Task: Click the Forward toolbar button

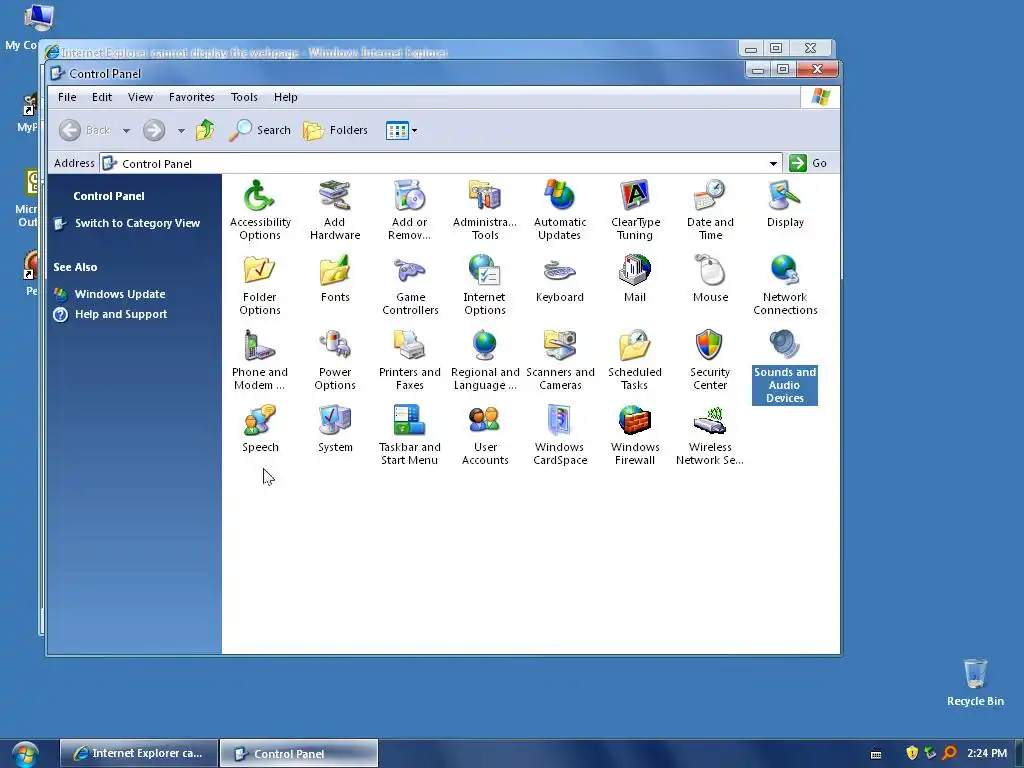Action: coord(154,130)
